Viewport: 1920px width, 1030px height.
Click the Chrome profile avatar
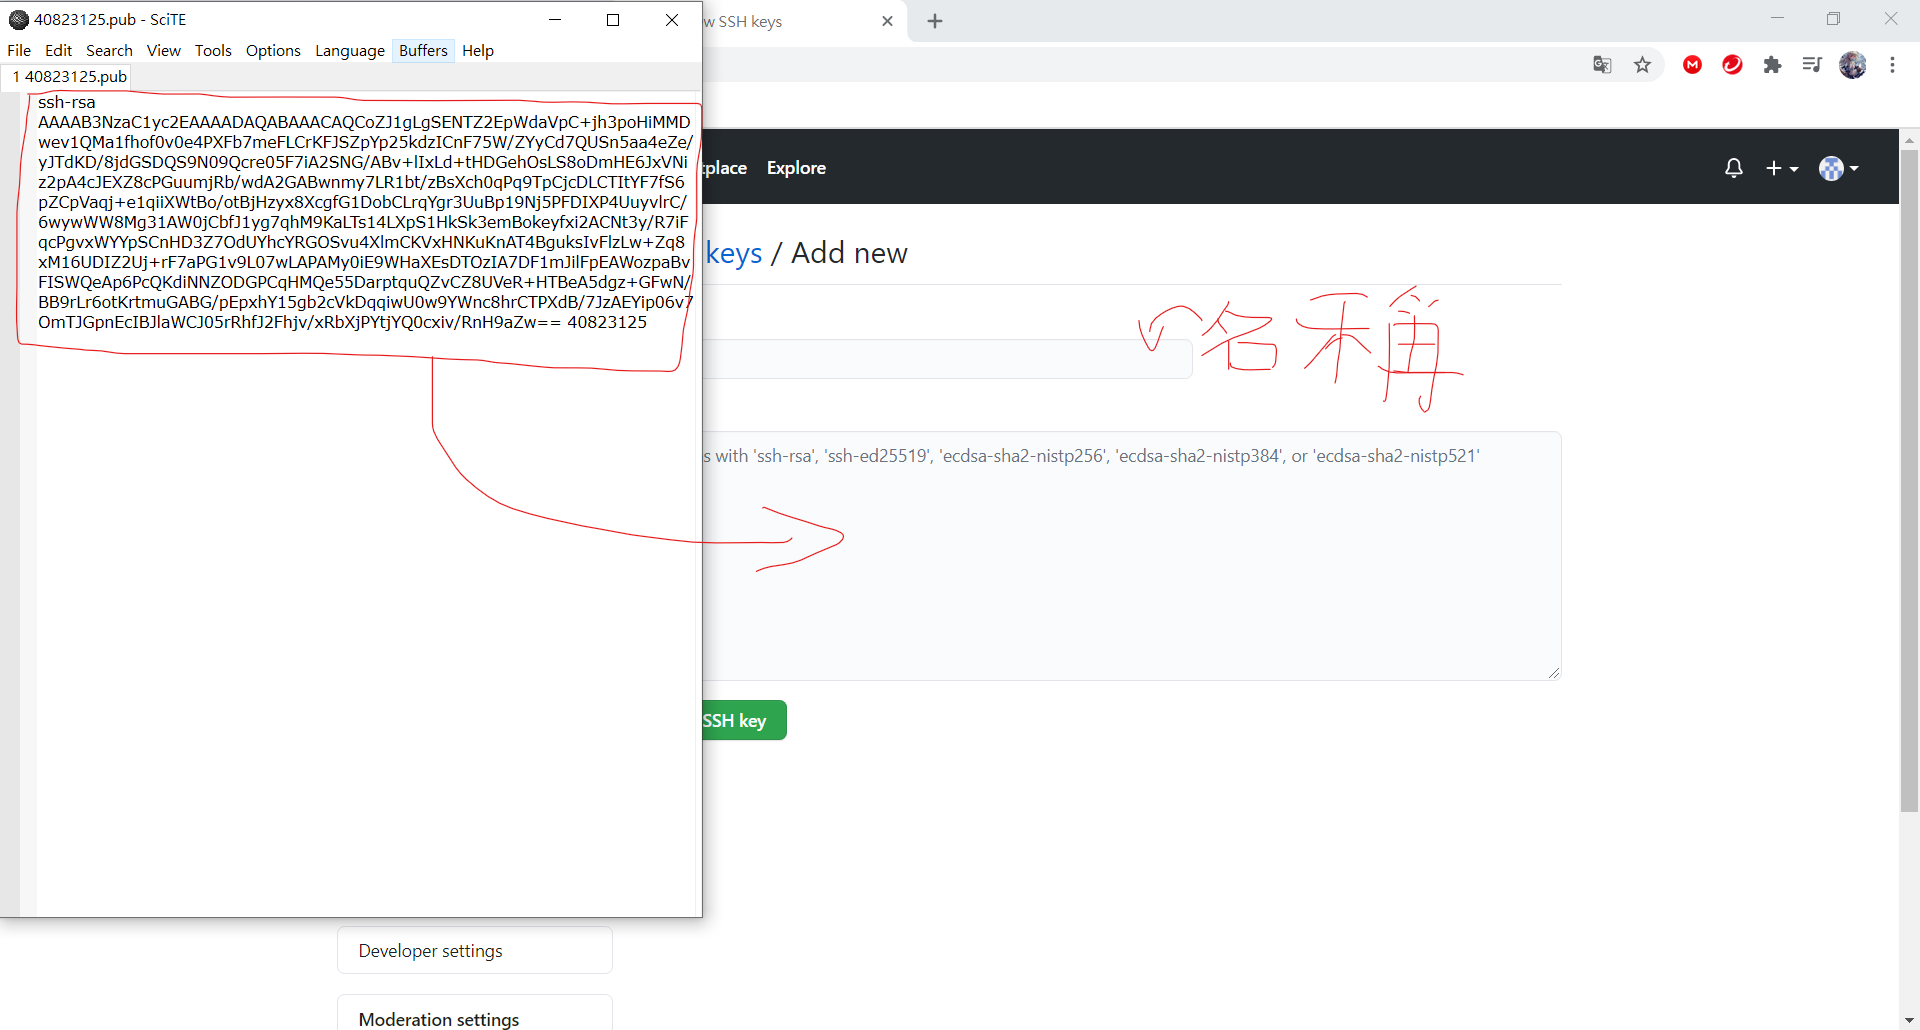pos(1852,65)
